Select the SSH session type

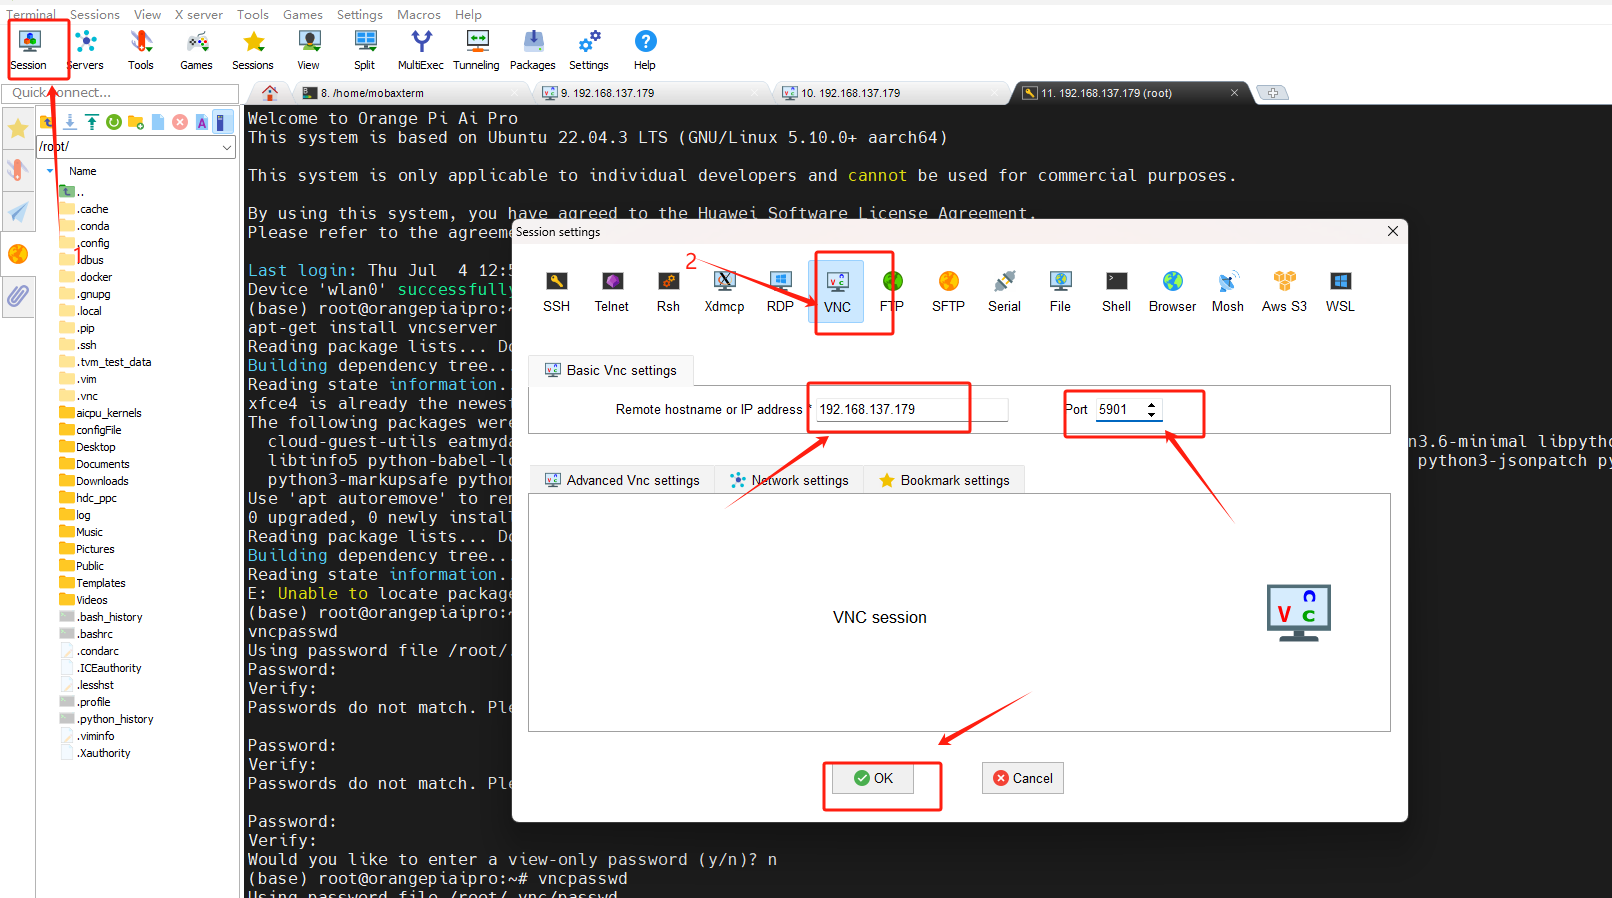pos(557,291)
